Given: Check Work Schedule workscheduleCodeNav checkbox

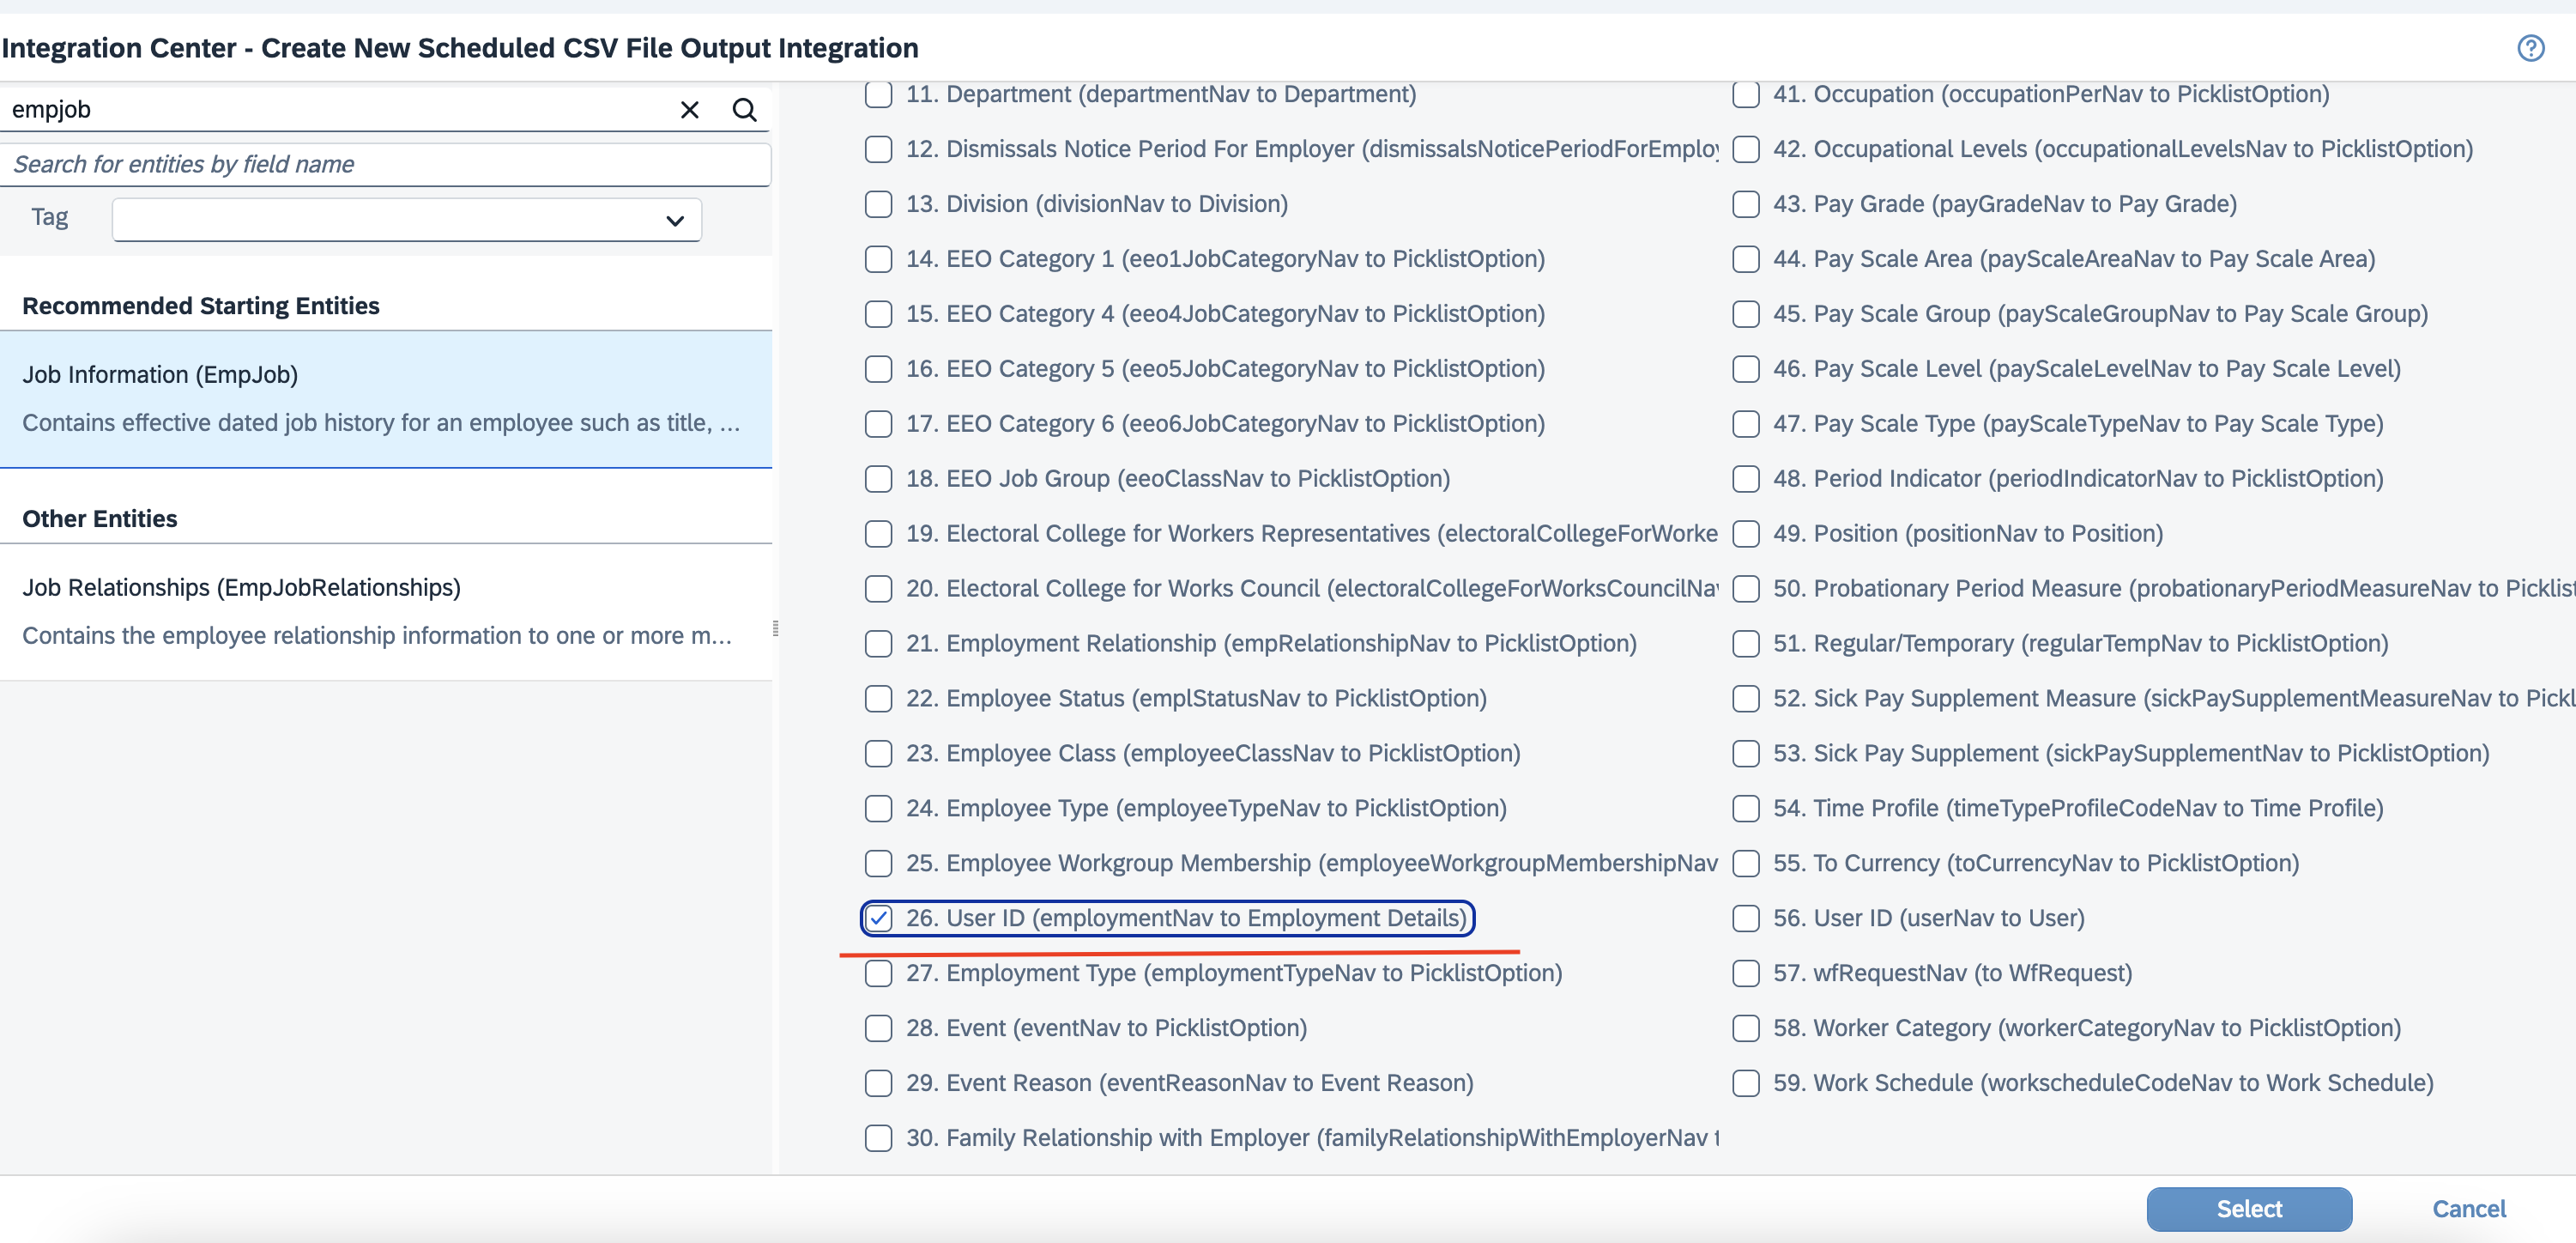Looking at the screenshot, I should click(x=1745, y=1083).
